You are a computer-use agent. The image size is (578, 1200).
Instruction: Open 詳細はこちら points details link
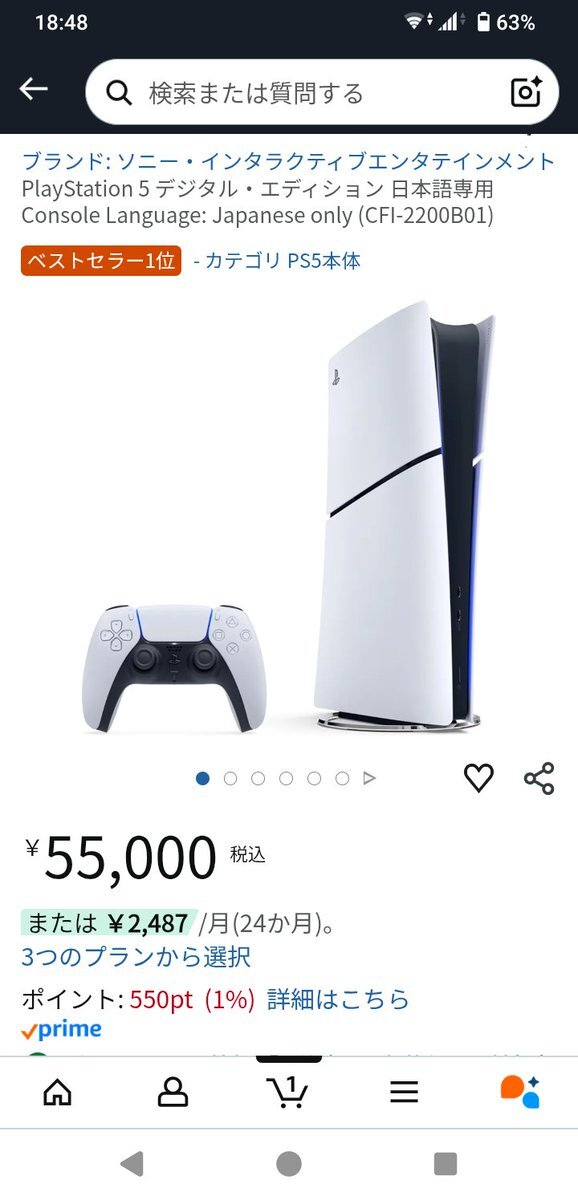(338, 999)
